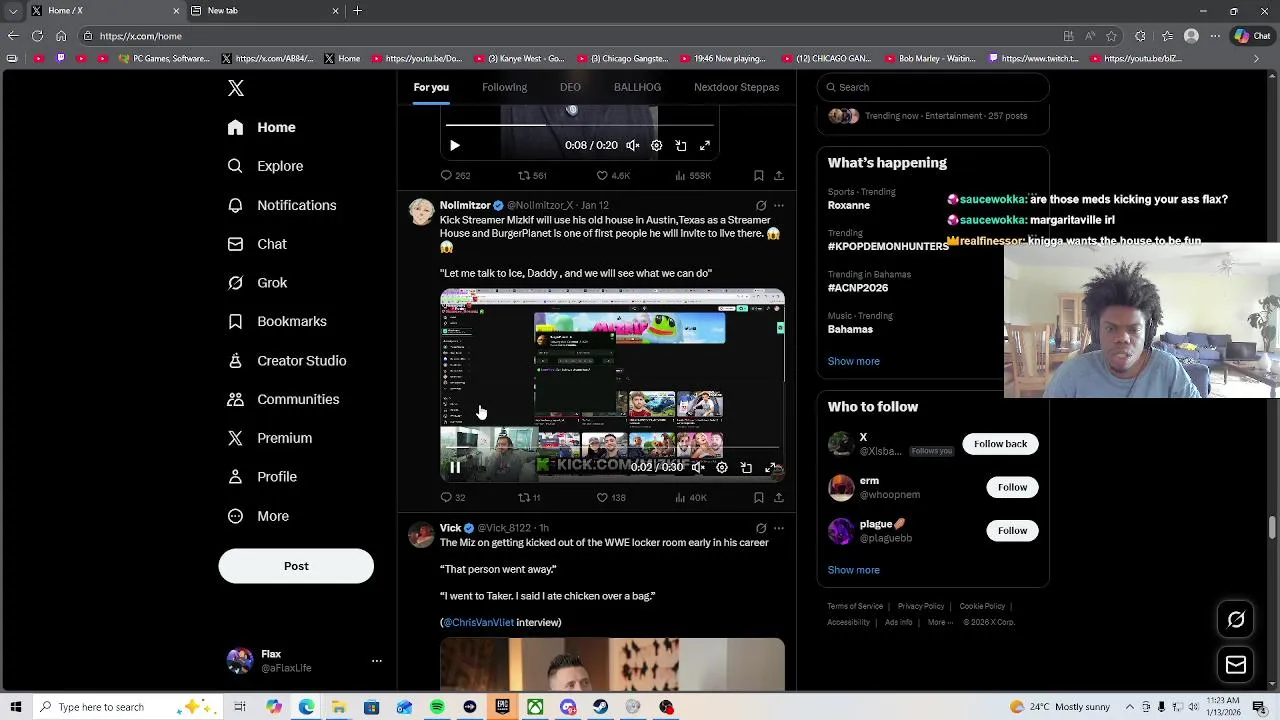Mute toggle on top video player
Image resolution: width=1280 pixels, height=720 pixels.
[x=633, y=145]
